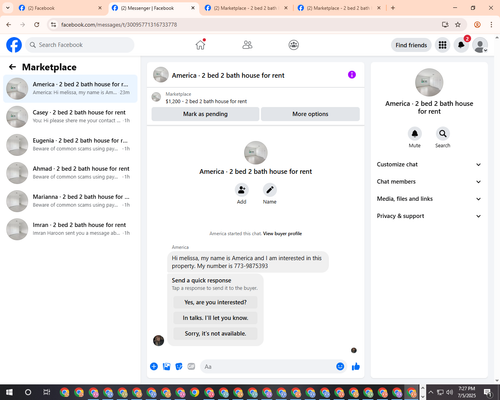Focus the Aa message input field

click(267, 367)
